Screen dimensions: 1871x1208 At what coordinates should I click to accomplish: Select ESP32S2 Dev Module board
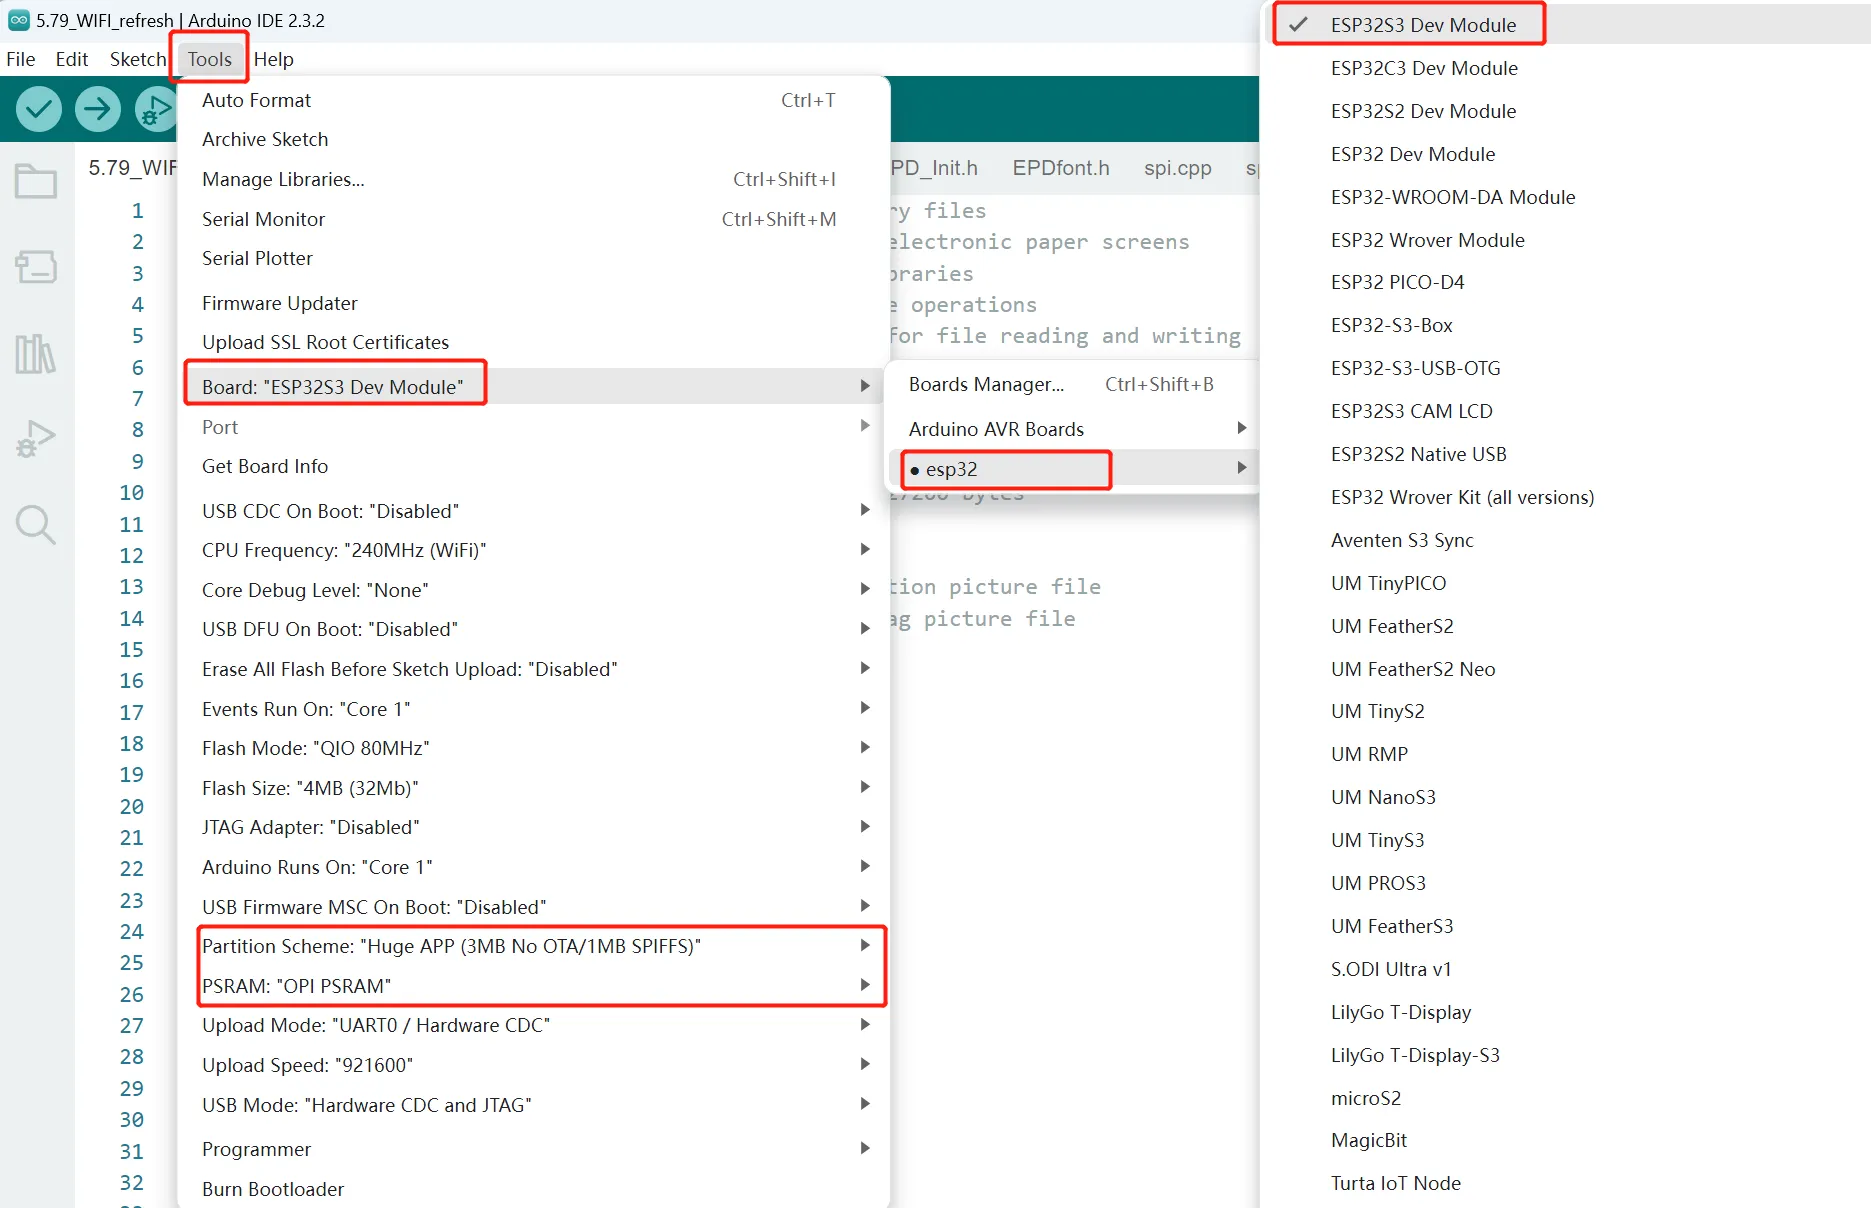(x=1565, y=111)
